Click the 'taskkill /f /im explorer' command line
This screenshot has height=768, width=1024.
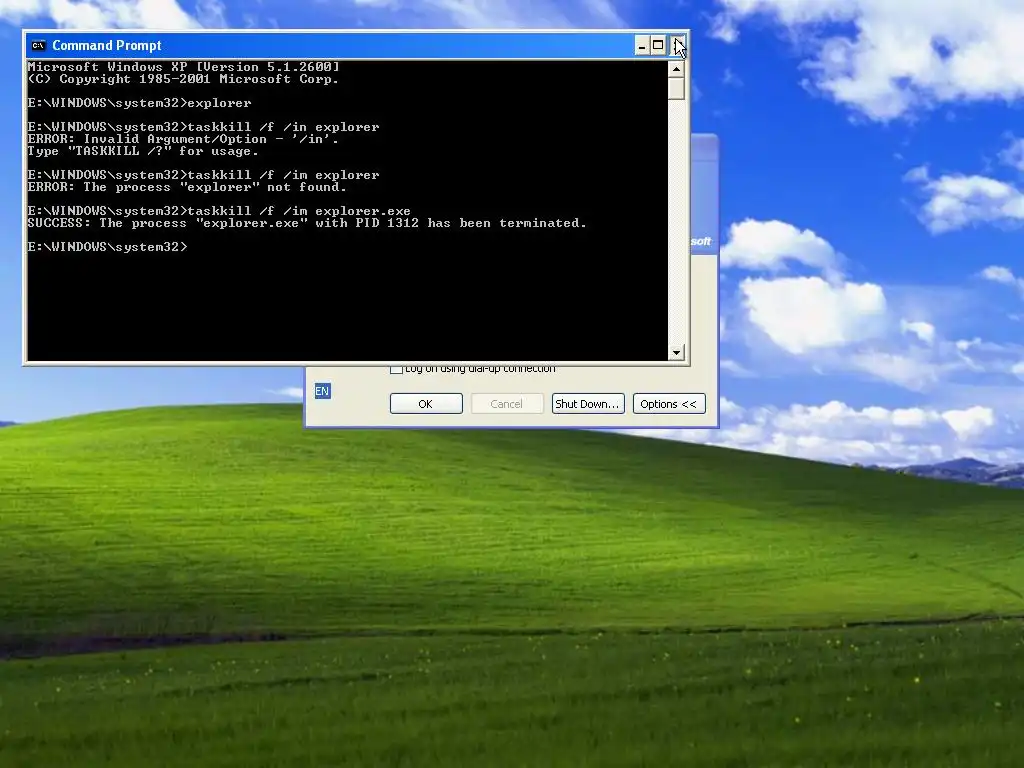pyautogui.click(x=203, y=175)
